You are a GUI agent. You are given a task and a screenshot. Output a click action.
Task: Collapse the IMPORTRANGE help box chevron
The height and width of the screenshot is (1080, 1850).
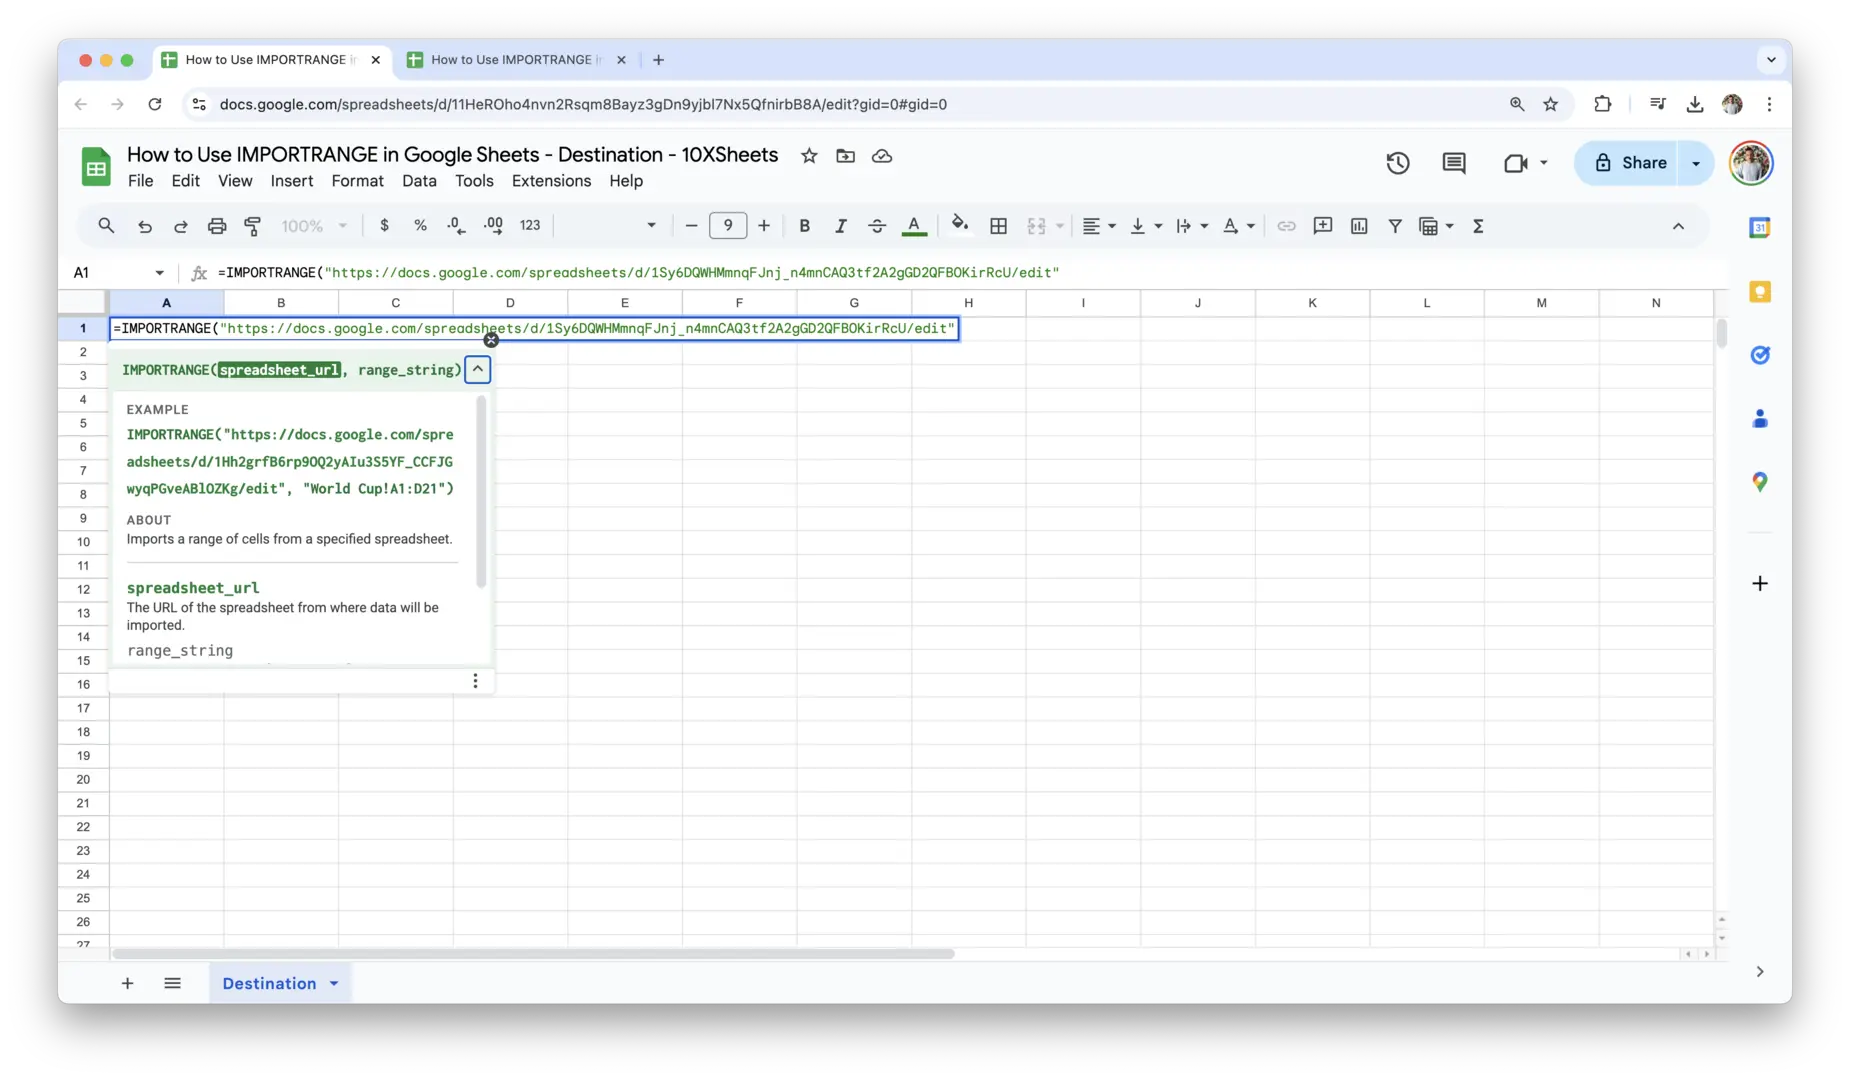[478, 370]
